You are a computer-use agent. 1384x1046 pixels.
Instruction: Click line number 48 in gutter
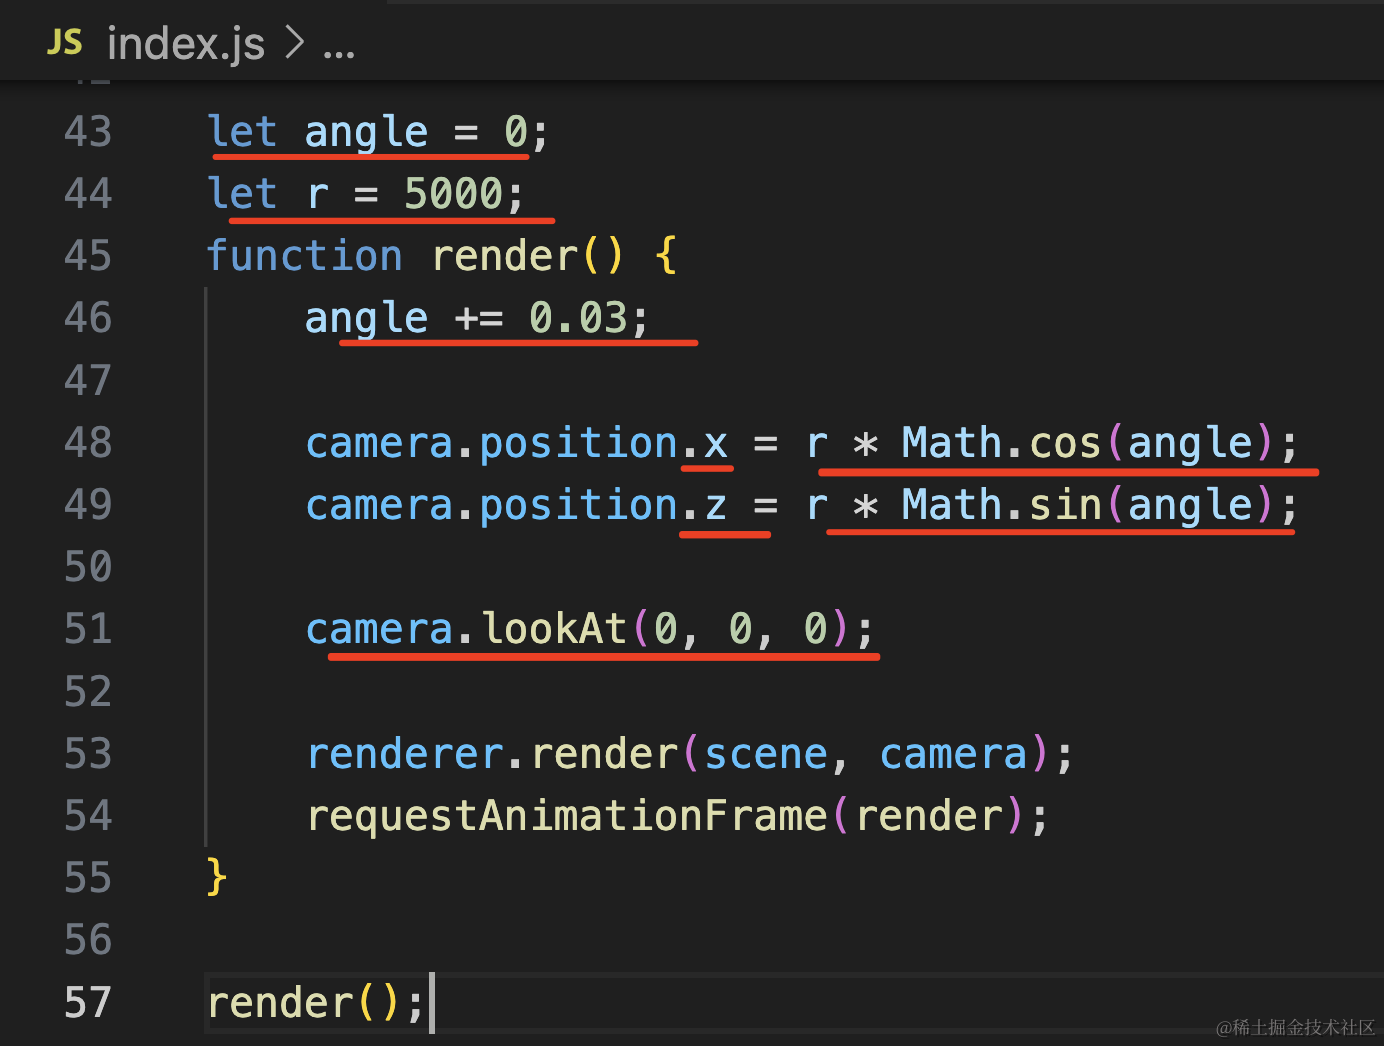click(x=88, y=443)
